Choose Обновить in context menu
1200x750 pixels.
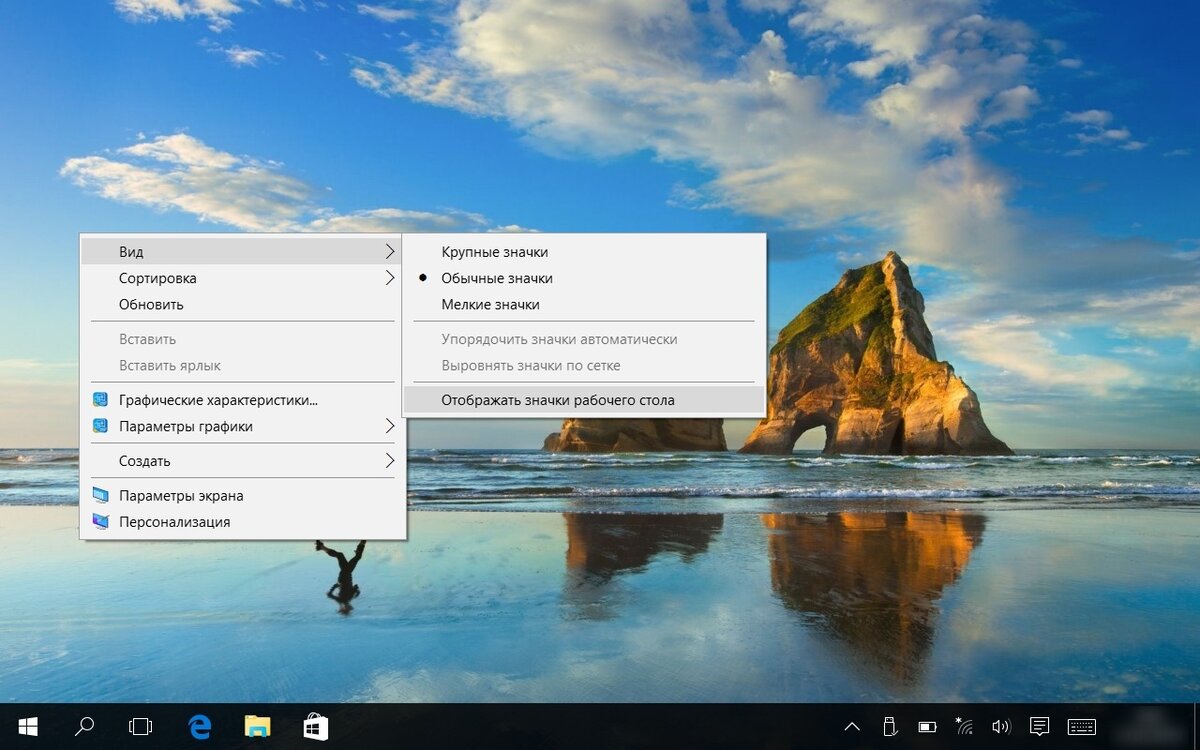click(242, 304)
